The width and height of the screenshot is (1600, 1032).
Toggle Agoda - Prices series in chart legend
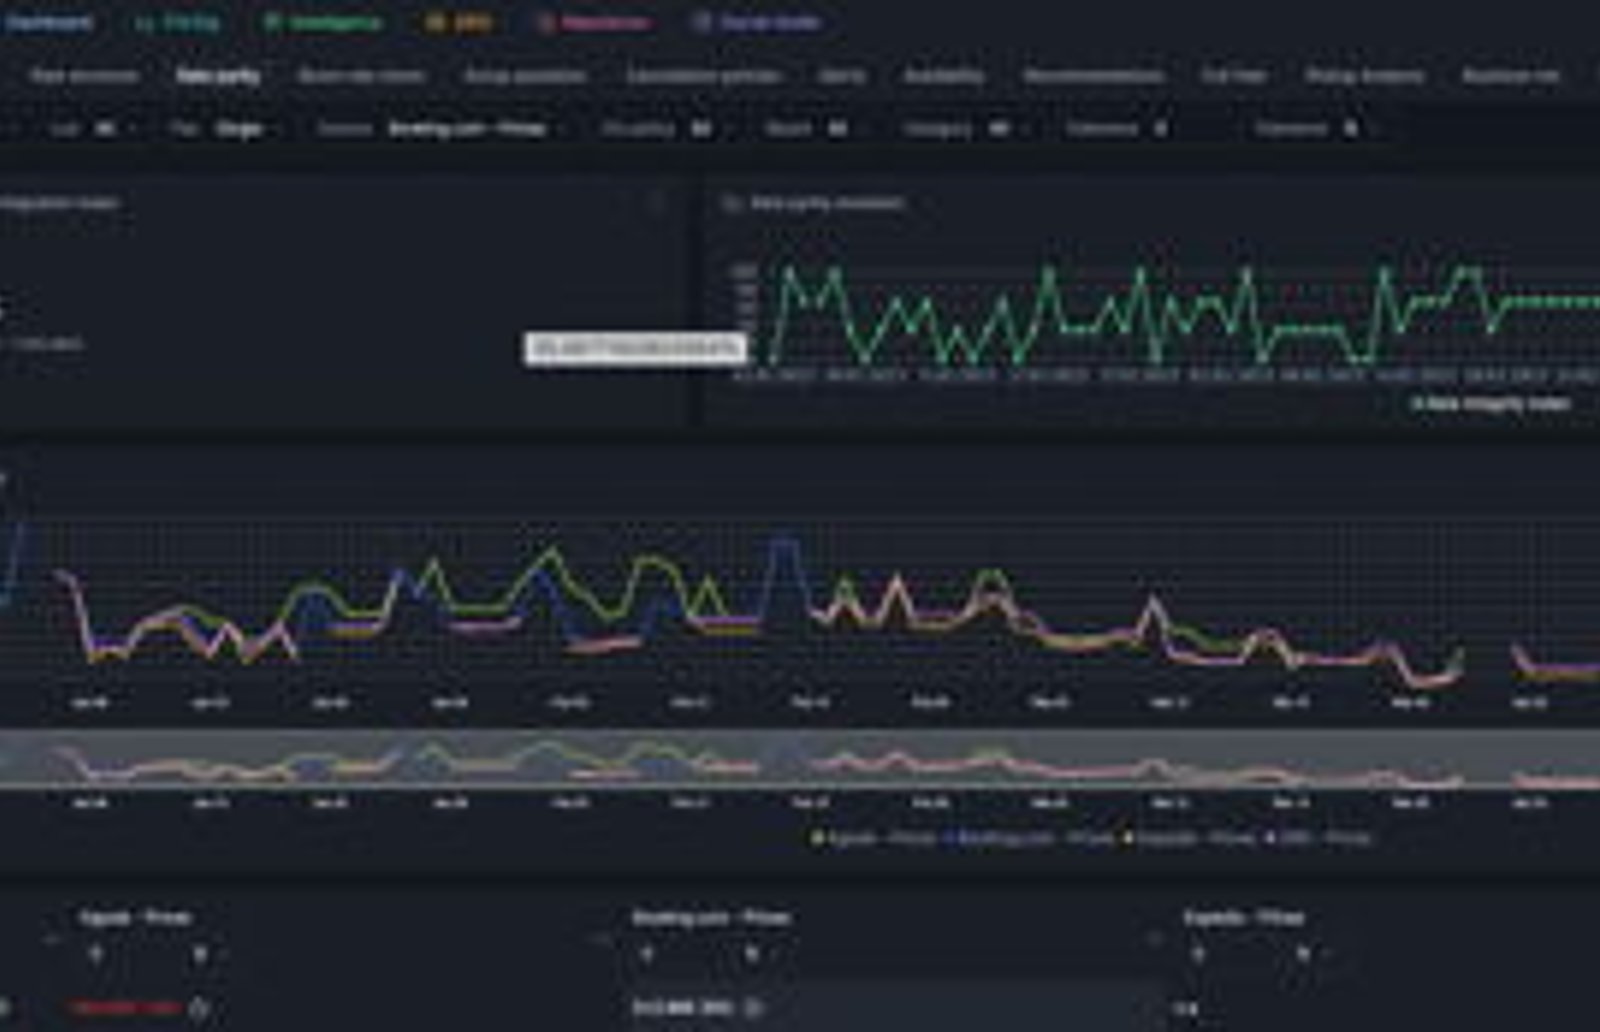point(873,838)
